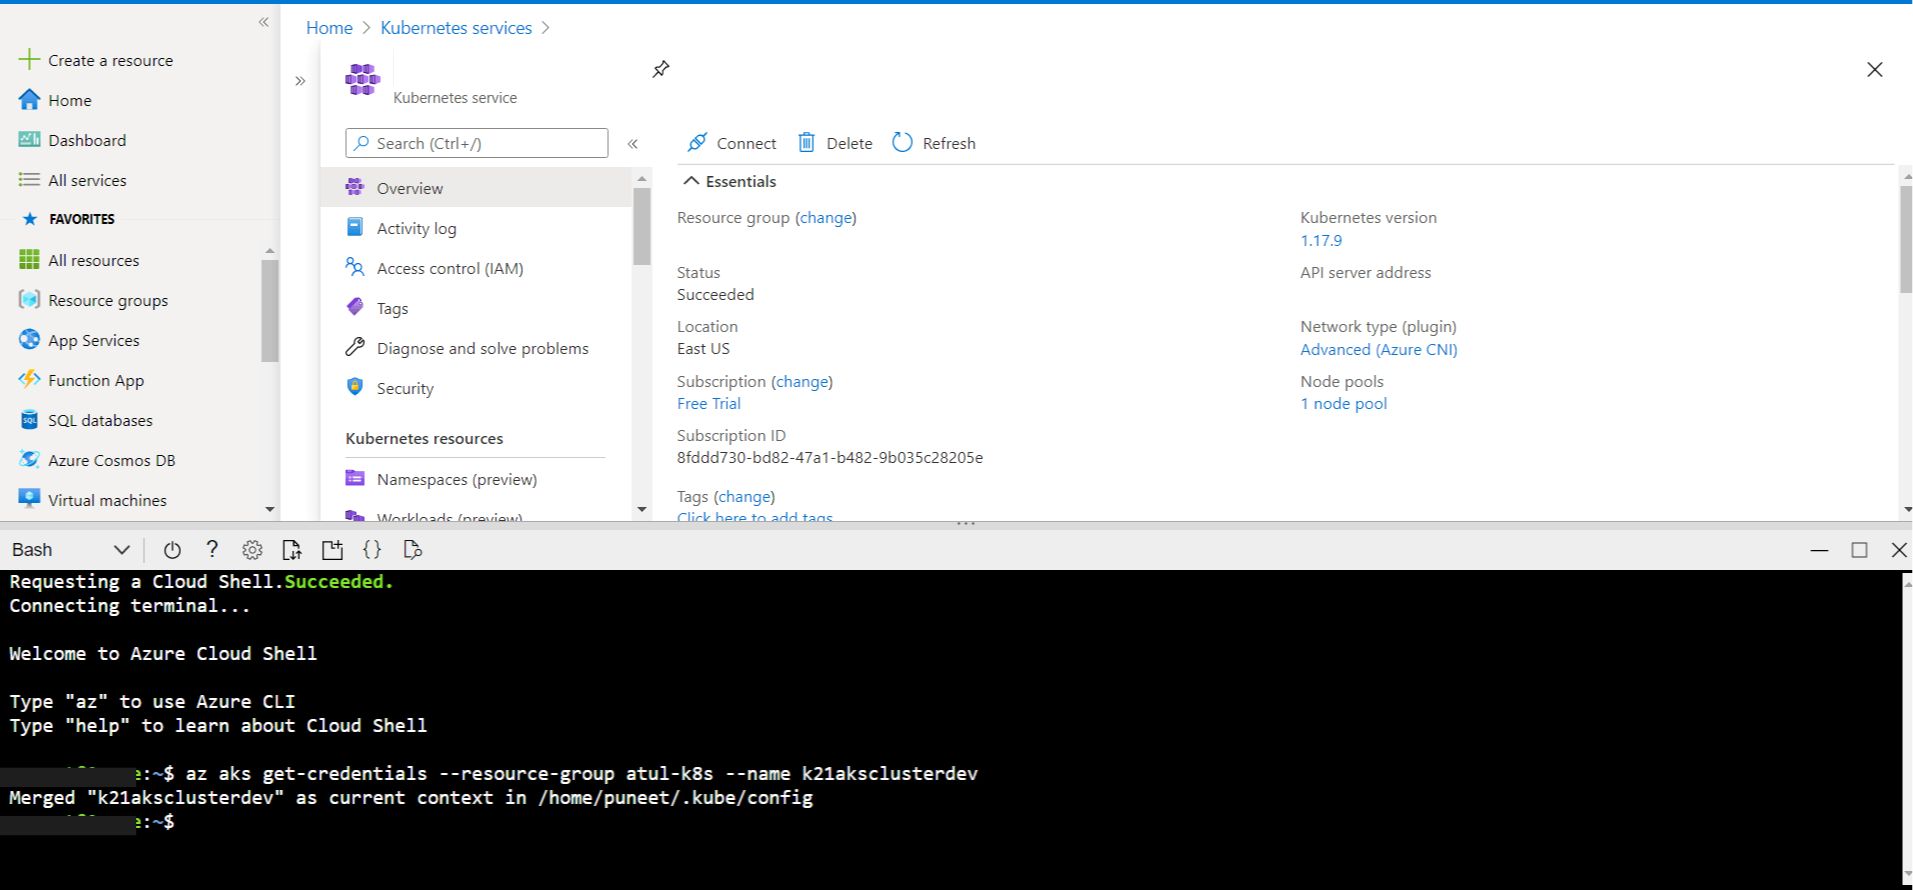Image resolution: width=1913 pixels, height=890 pixels.
Task: Click the Connect button
Action: (x=732, y=143)
